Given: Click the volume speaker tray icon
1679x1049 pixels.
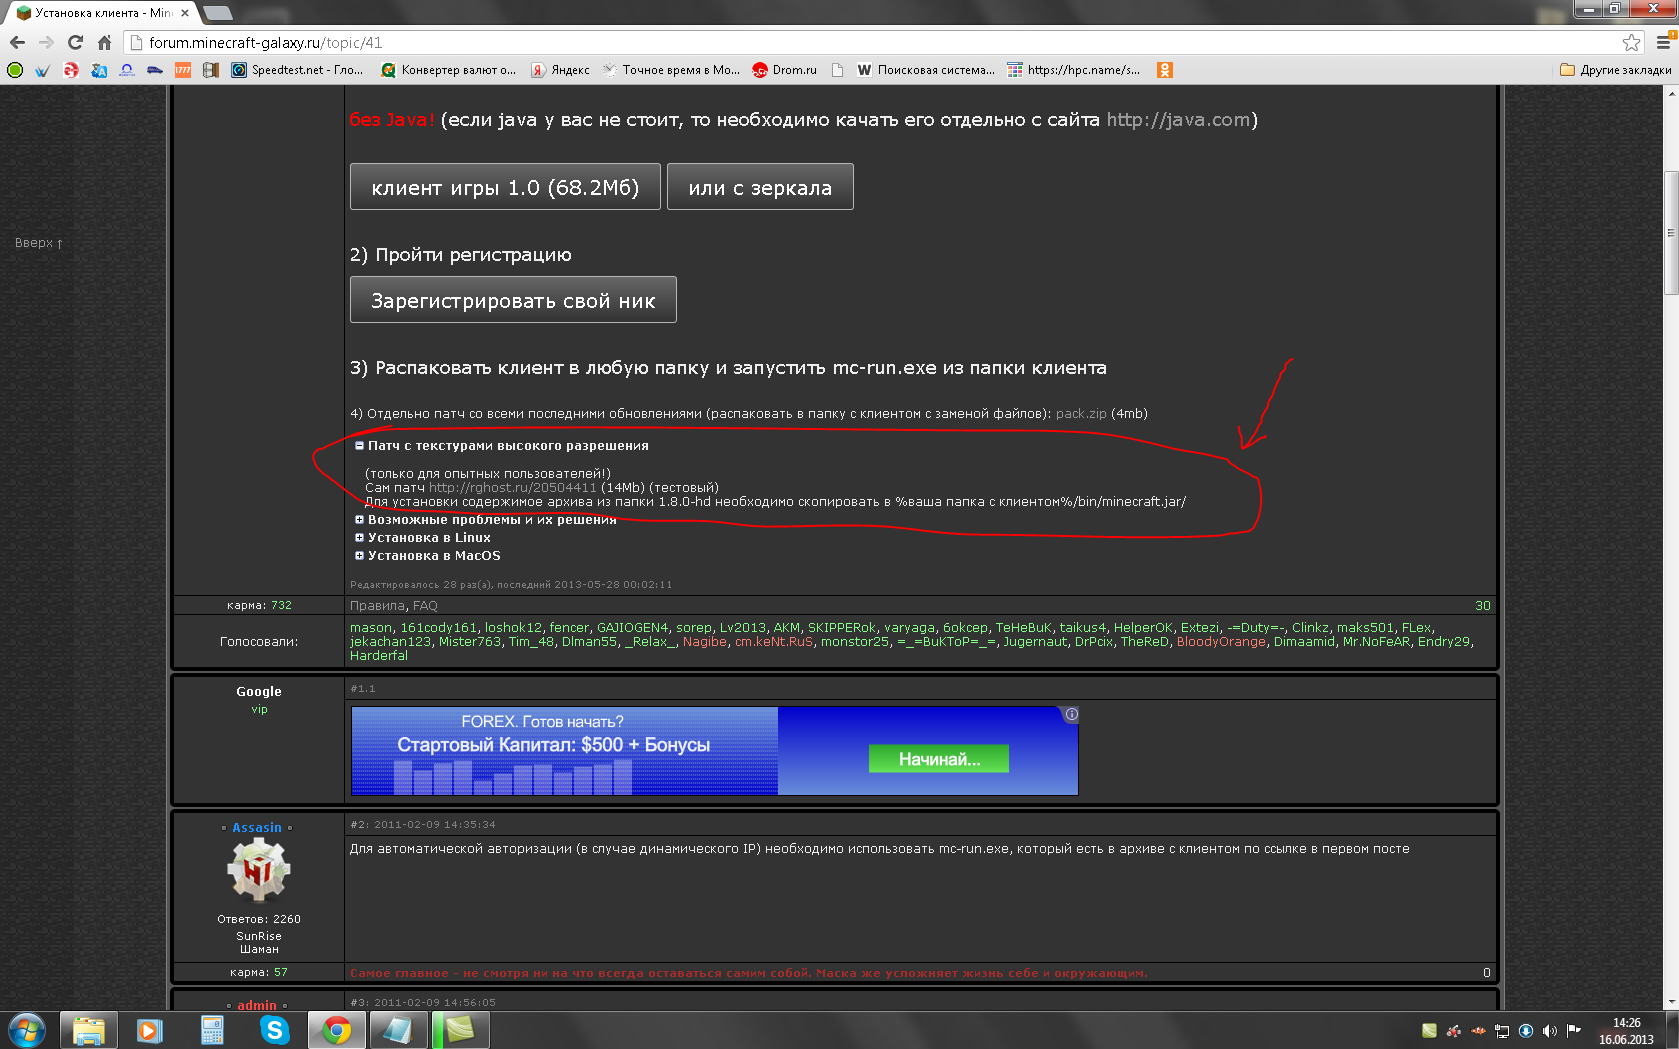Looking at the screenshot, I should 1549,1031.
